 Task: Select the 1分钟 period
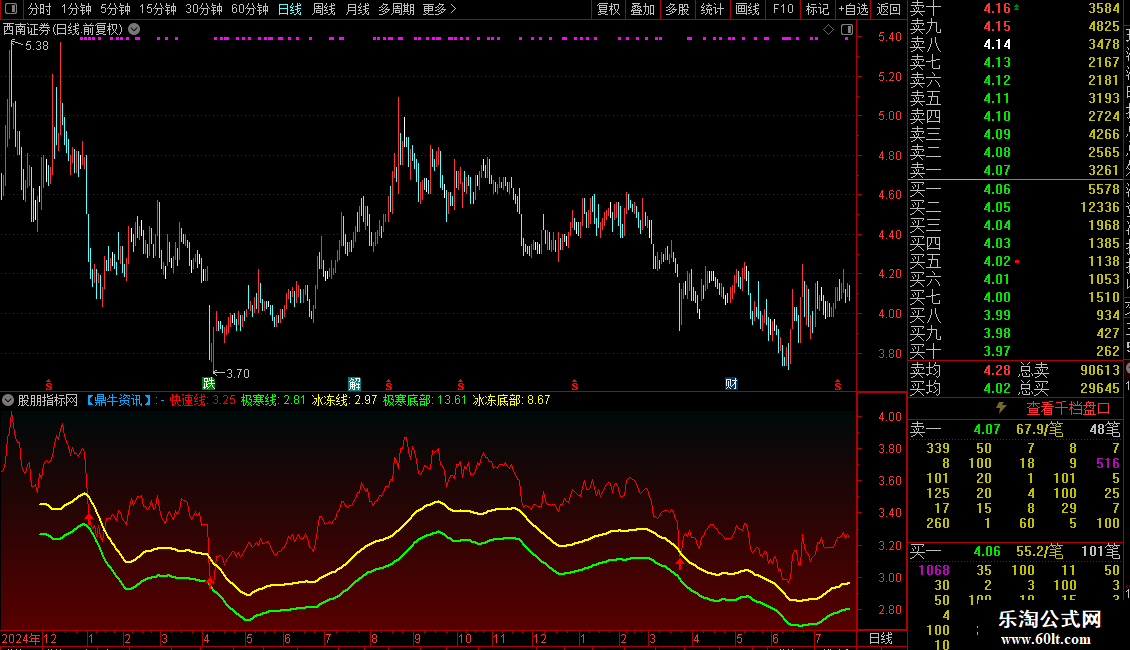(x=76, y=9)
